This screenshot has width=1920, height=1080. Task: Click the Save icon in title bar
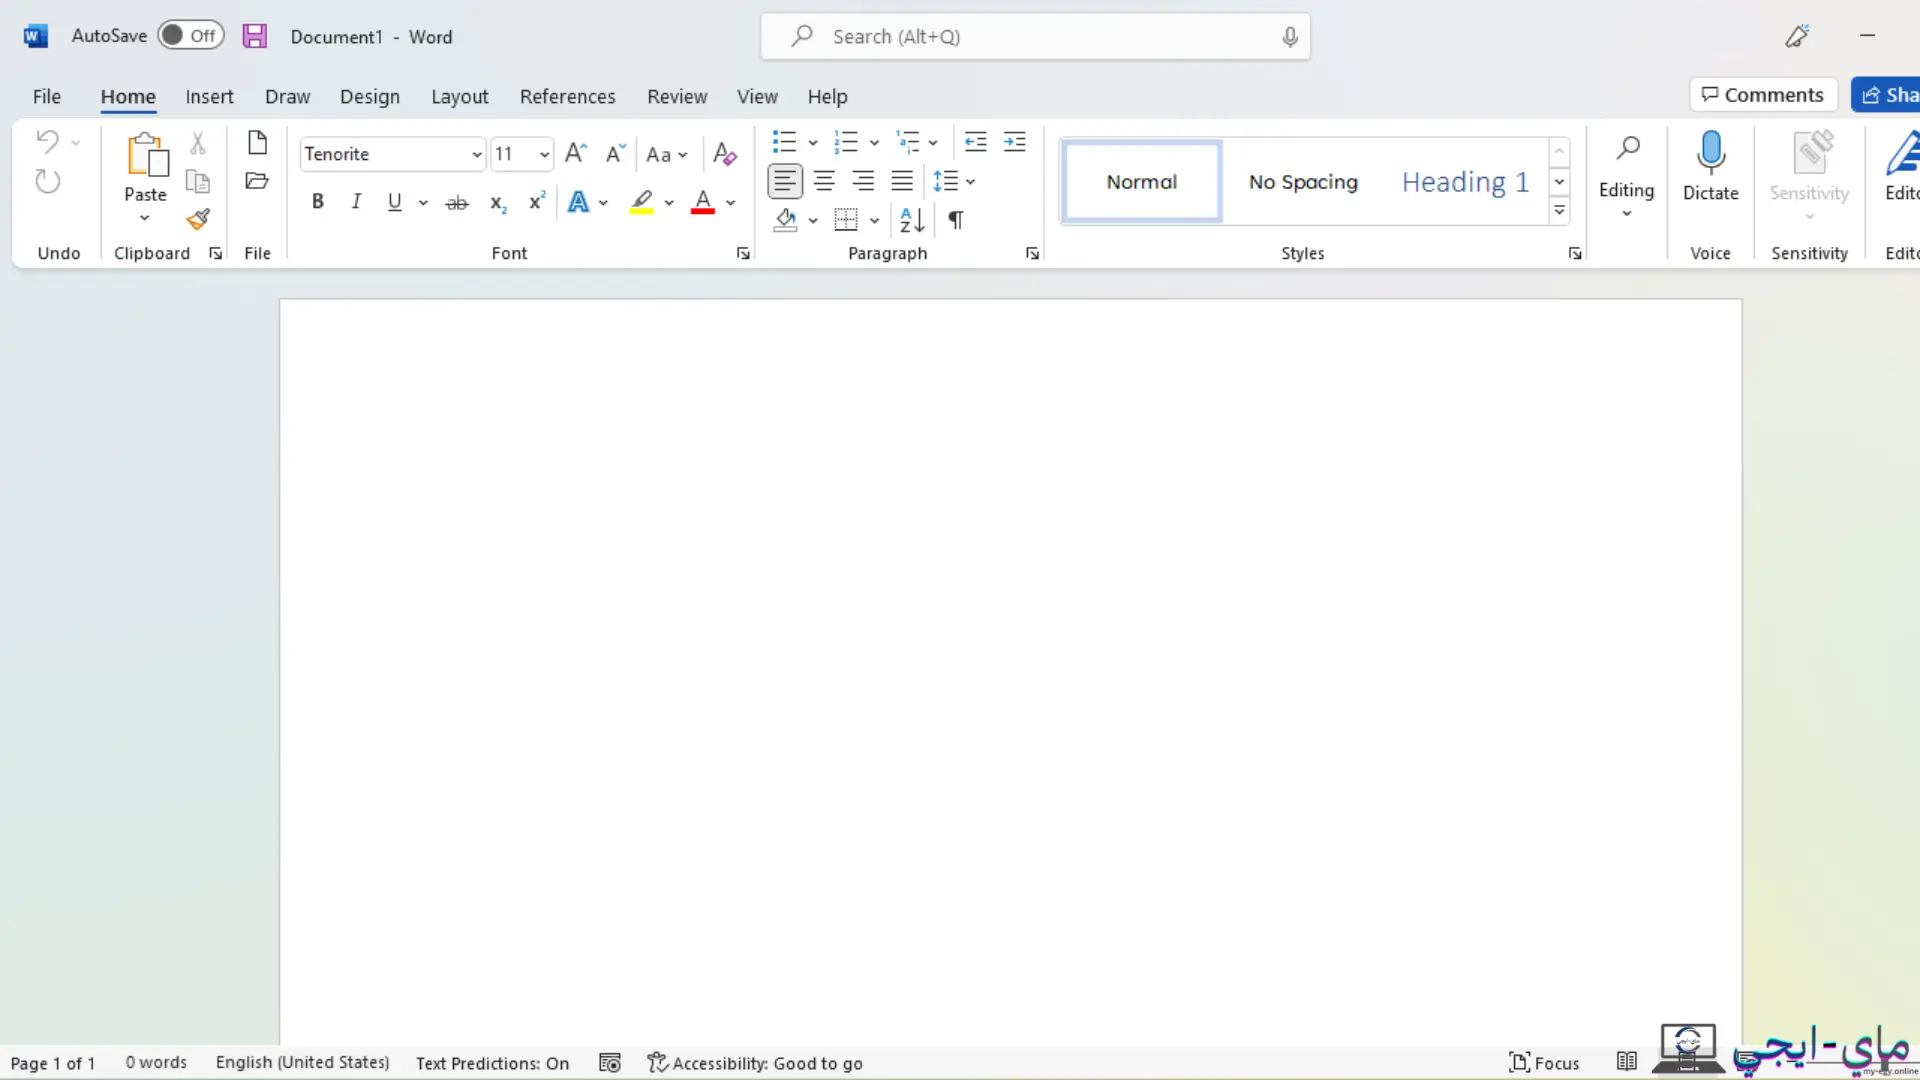[x=255, y=37]
